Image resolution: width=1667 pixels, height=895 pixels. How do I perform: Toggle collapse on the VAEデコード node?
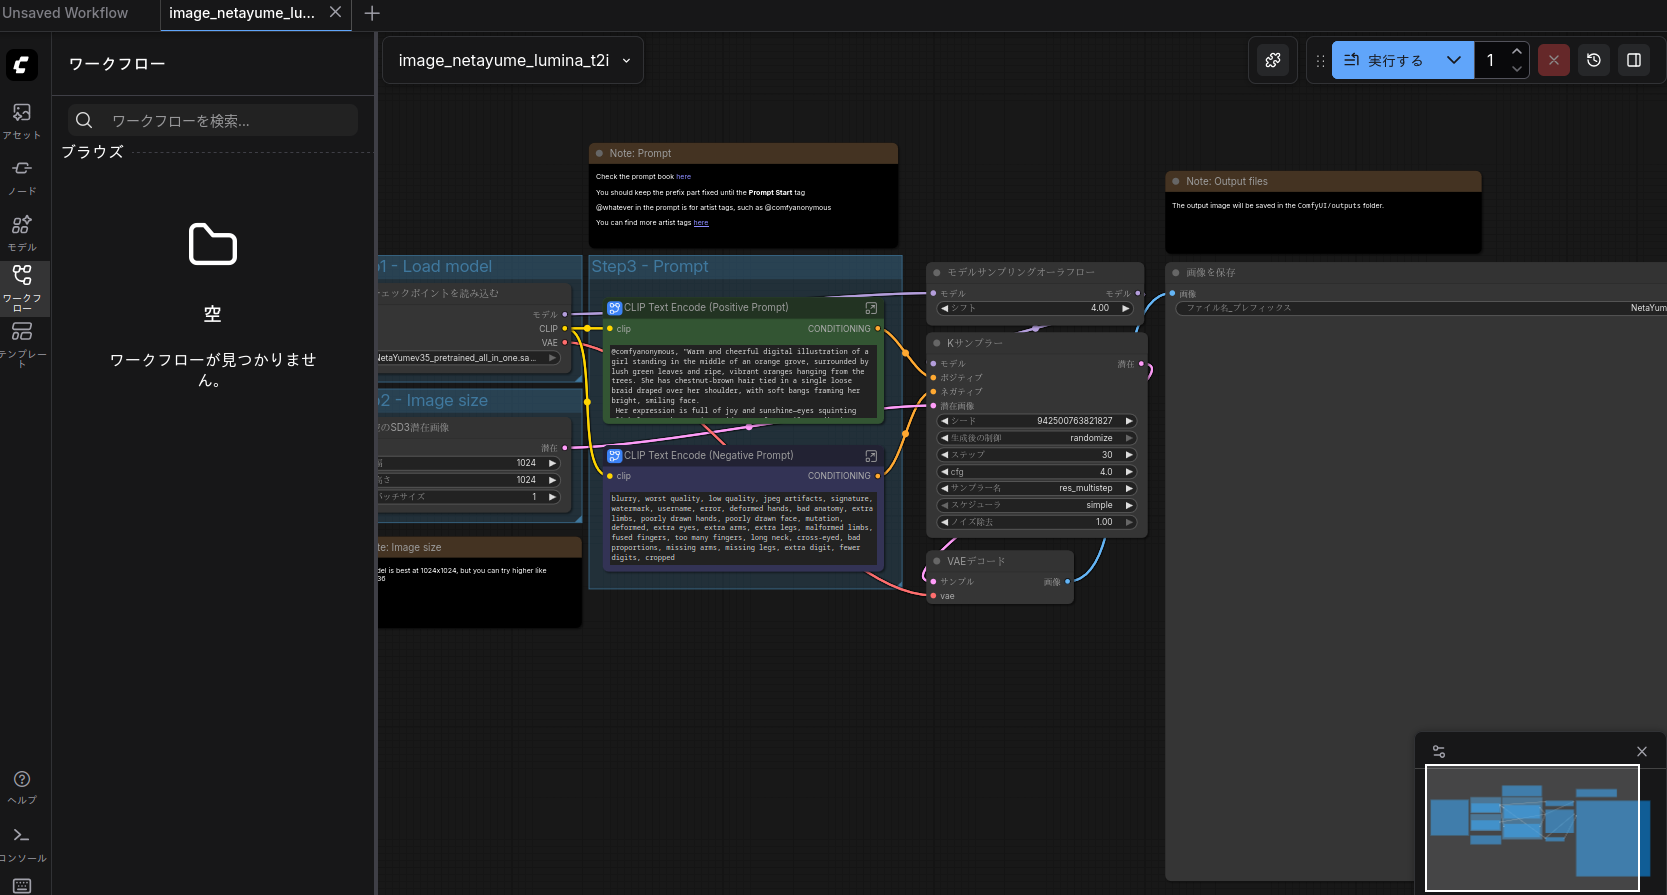(937, 561)
